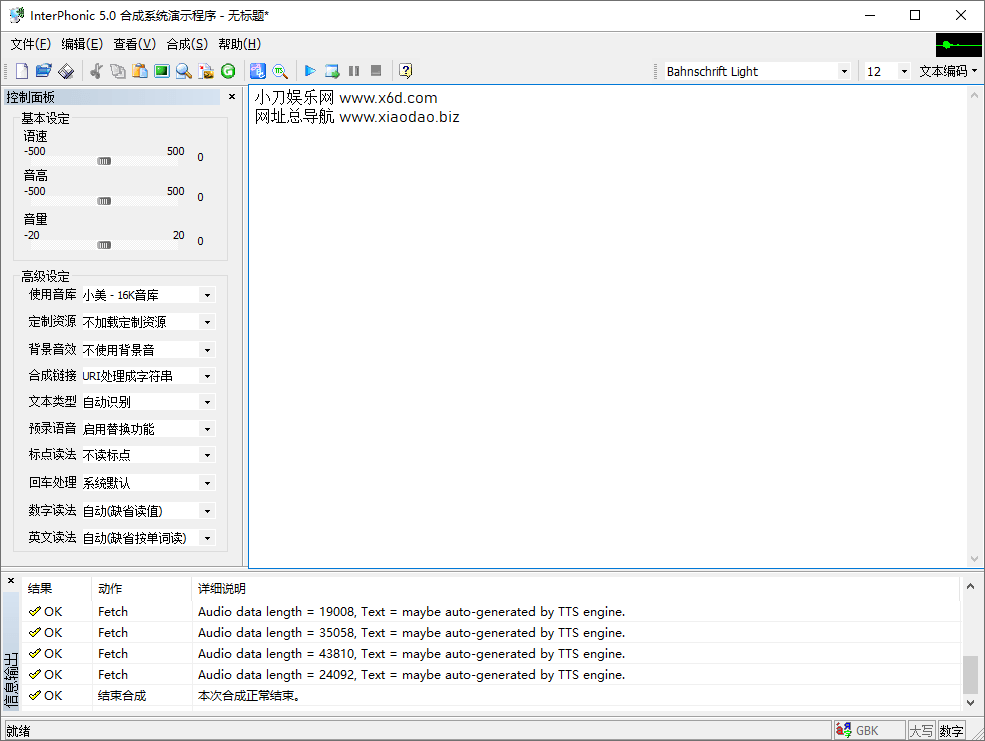Click the magnifier Find icon
Viewport: 985px width, 741px height.
(184, 71)
